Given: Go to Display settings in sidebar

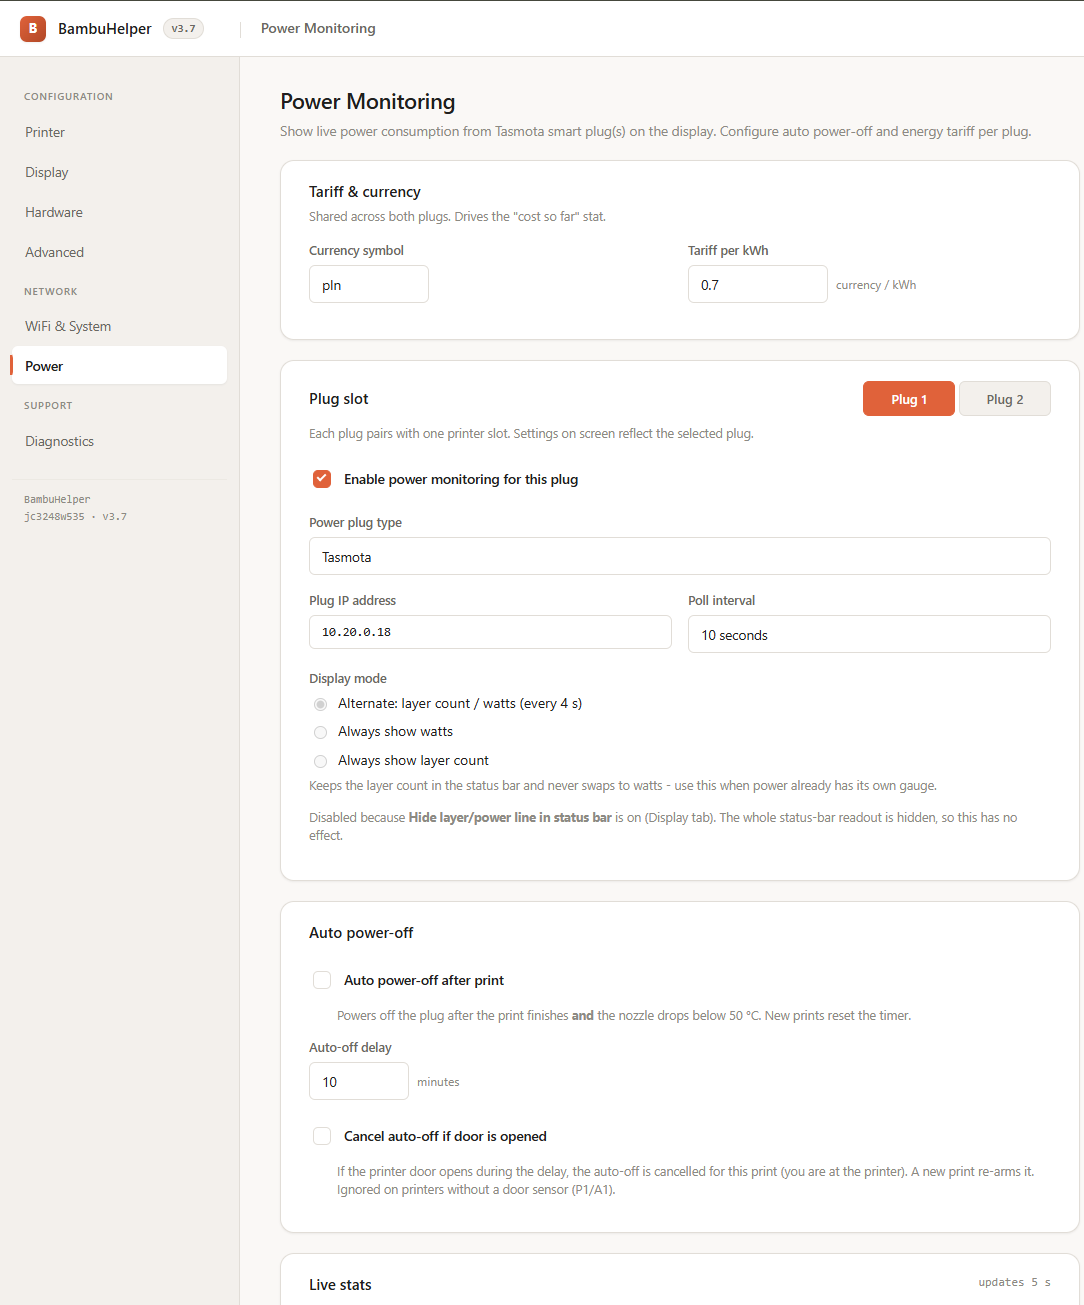Looking at the screenshot, I should pos(47,172).
